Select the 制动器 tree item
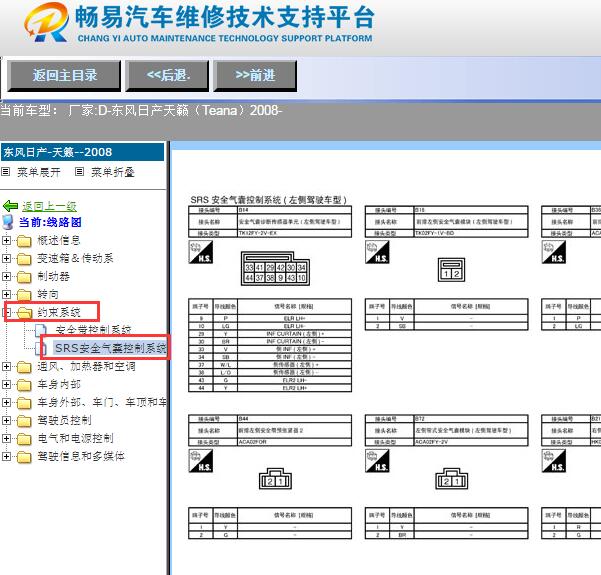 pyautogui.click(x=53, y=276)
